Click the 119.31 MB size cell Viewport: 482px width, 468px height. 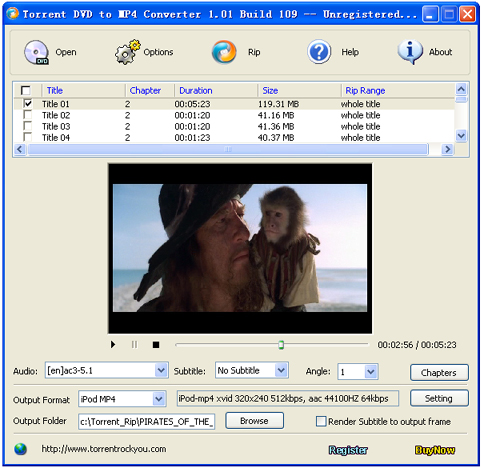tap(278, 104)
